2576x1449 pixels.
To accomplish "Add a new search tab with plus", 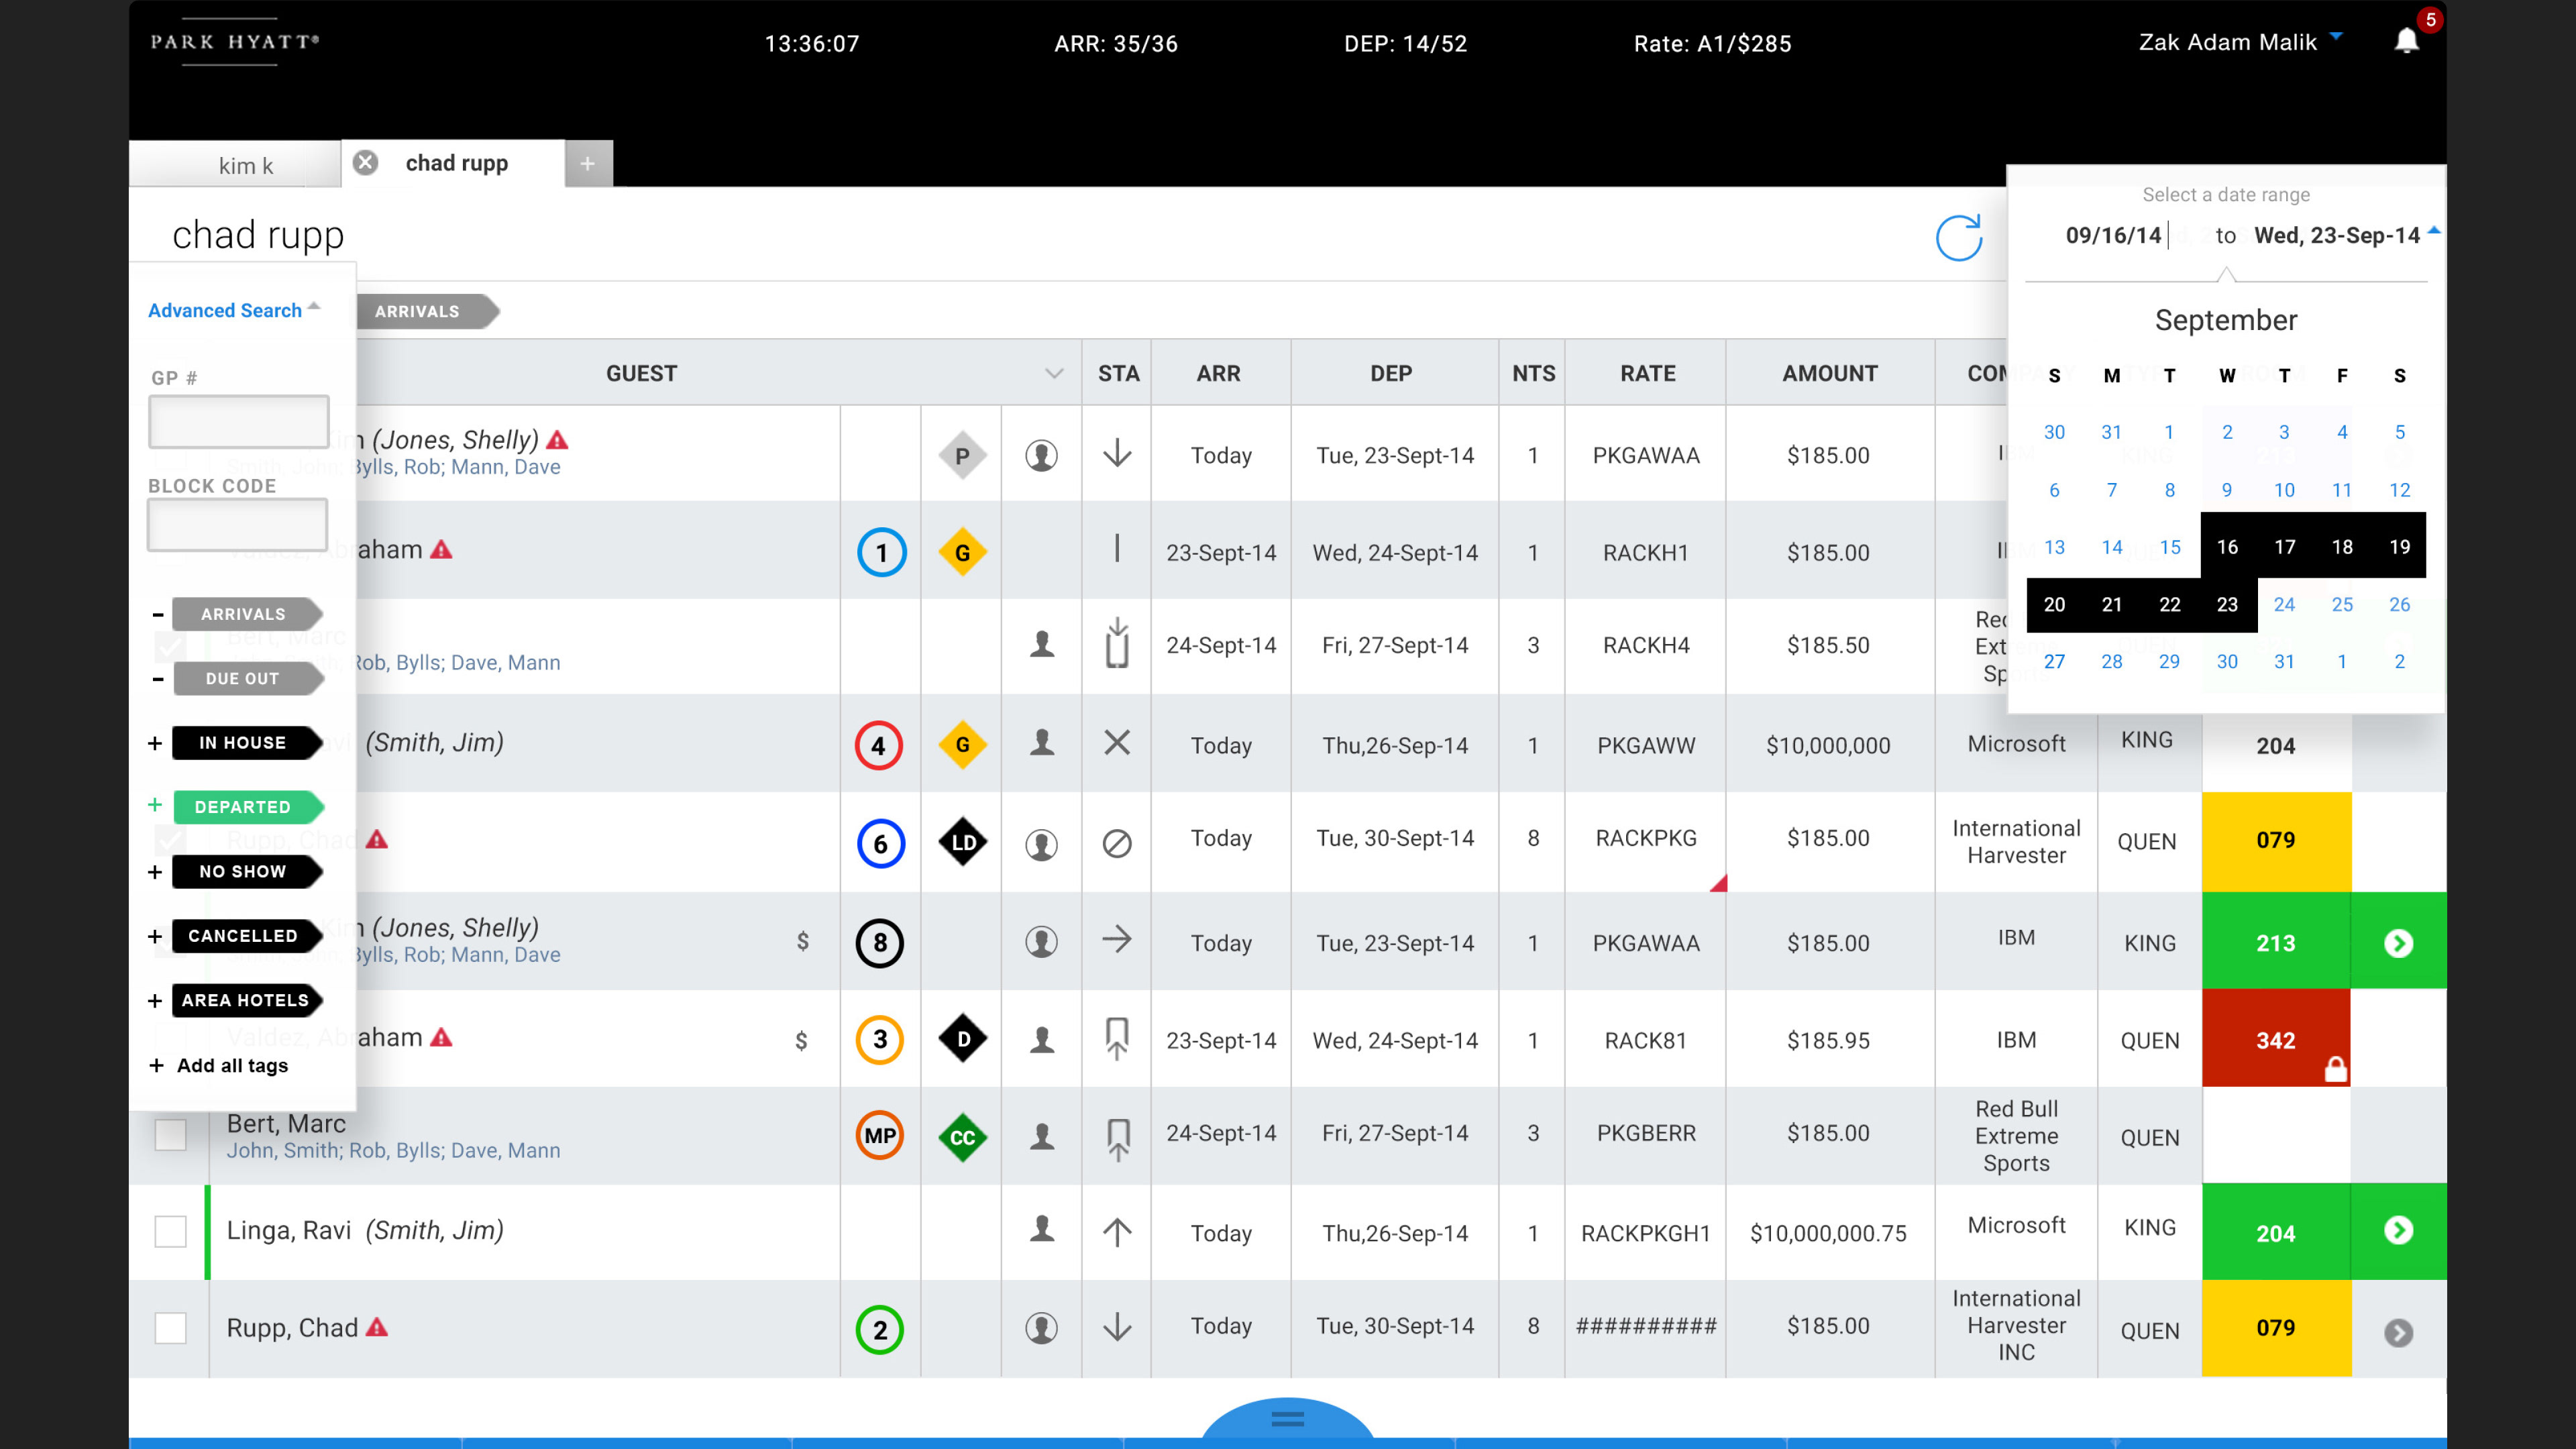I will [x=588, y=163].
